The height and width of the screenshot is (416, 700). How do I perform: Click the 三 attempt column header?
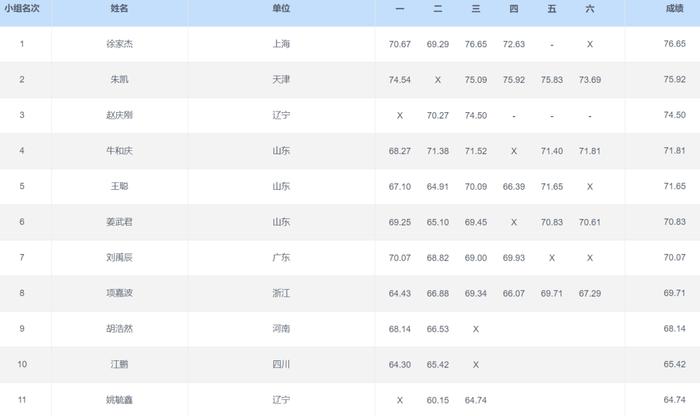point(476,8)
